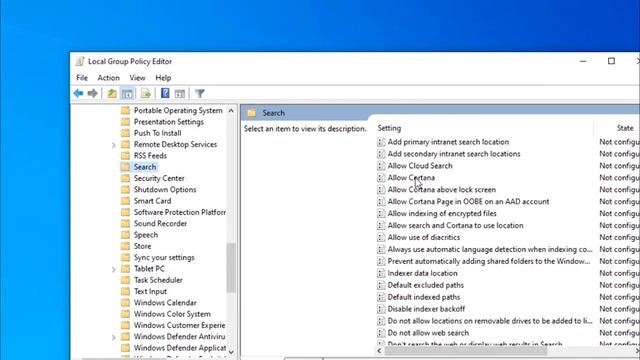Select Software Protection Platform in tree
The height and width of the screenshot is (360, 640).
(x=180, y=212)
